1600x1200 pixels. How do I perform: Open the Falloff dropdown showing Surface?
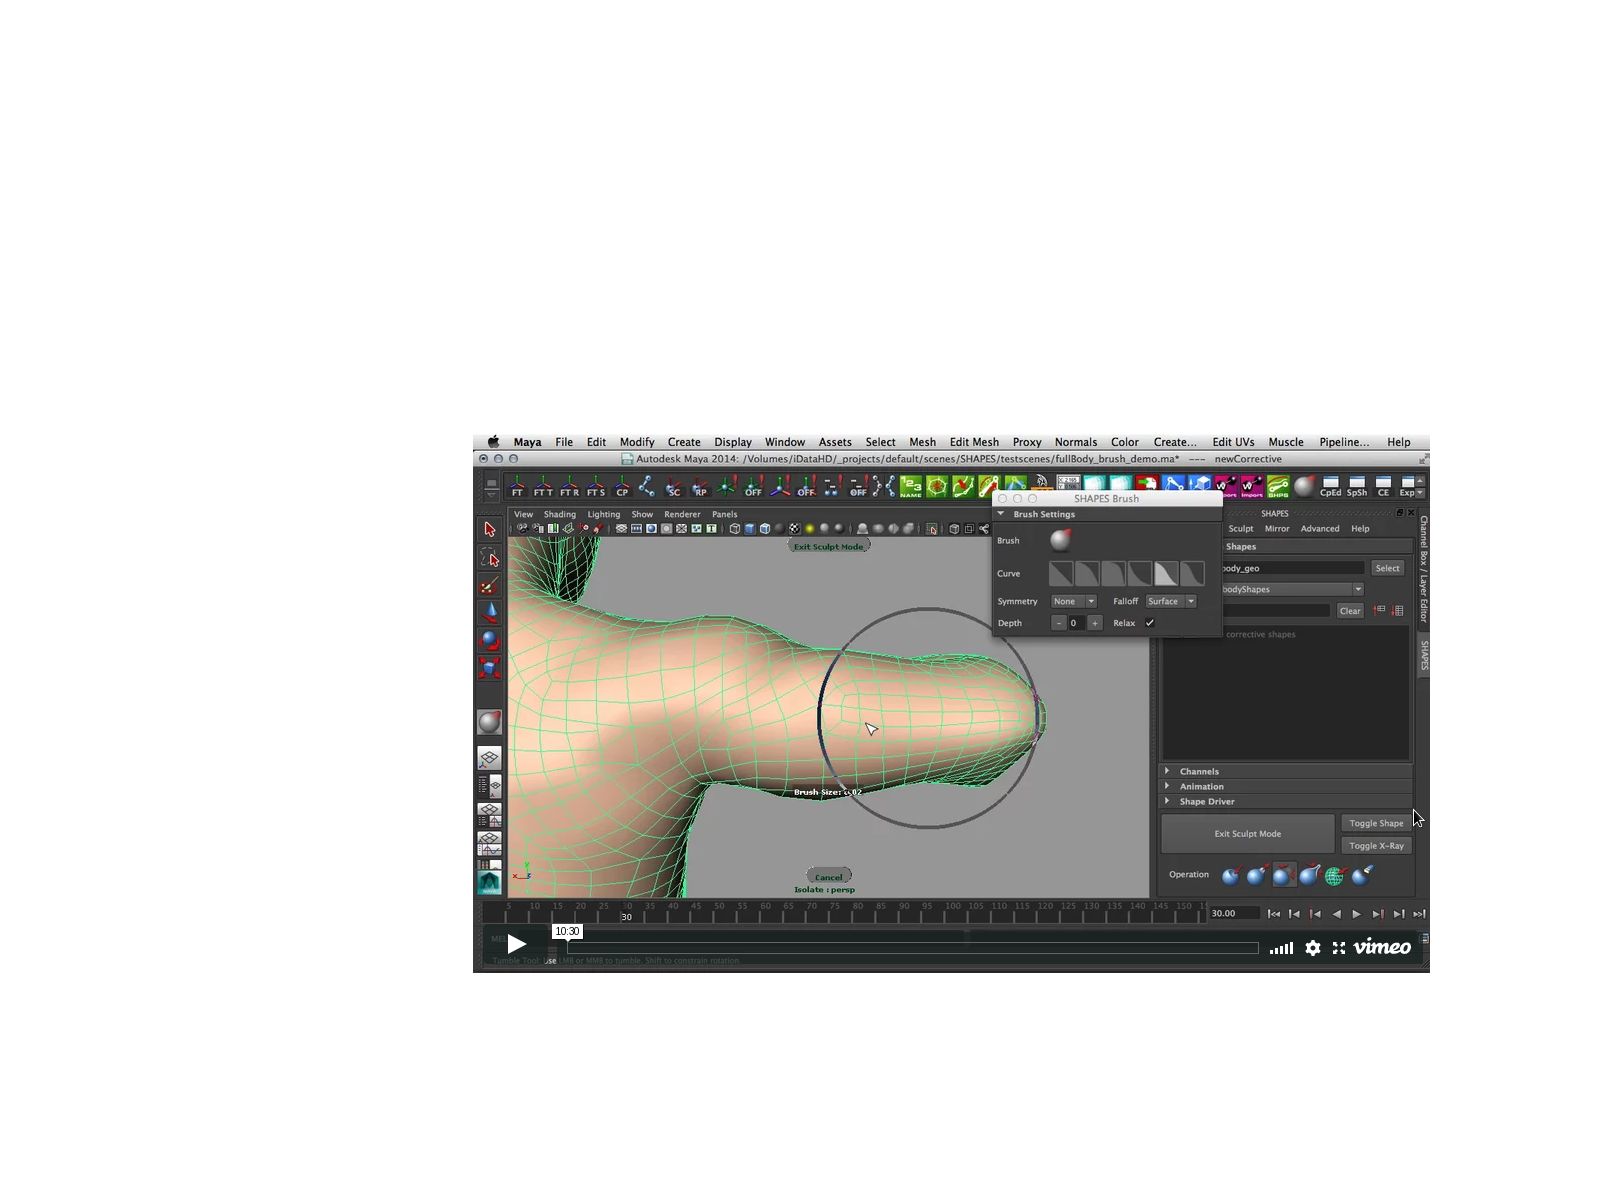click(x=1170, y=601)
